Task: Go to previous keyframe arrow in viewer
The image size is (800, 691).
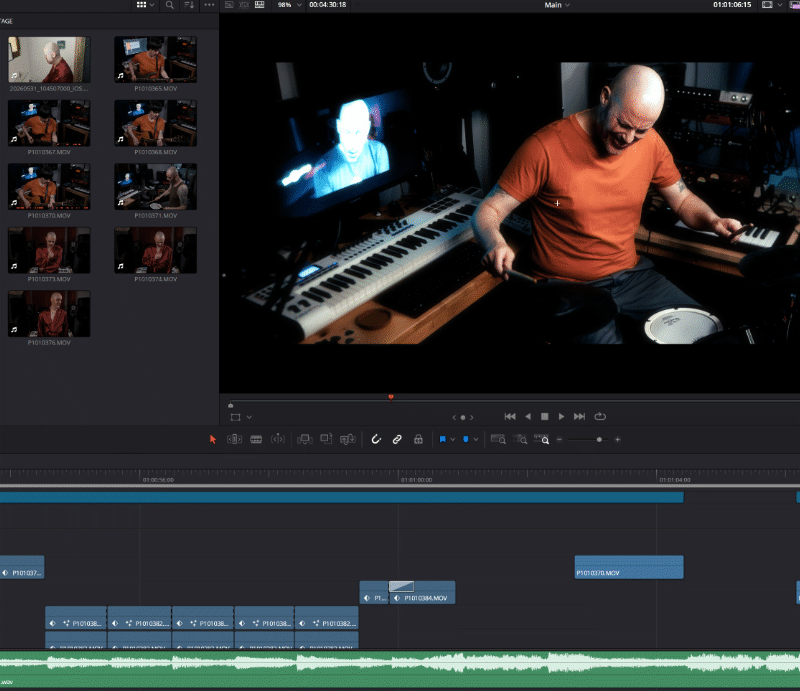Action: [454, 417]
